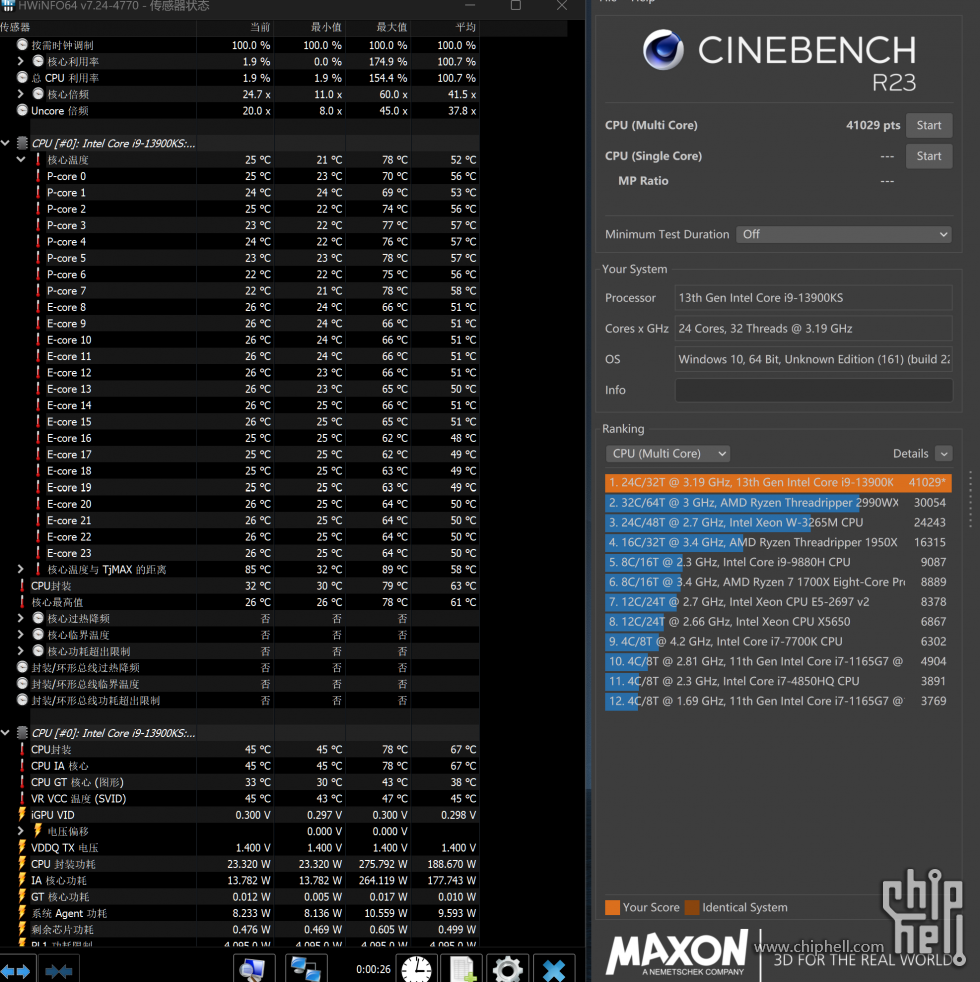Start the CPU (Single Core) test
Viewport: 980px width, 982px height.
929,156
